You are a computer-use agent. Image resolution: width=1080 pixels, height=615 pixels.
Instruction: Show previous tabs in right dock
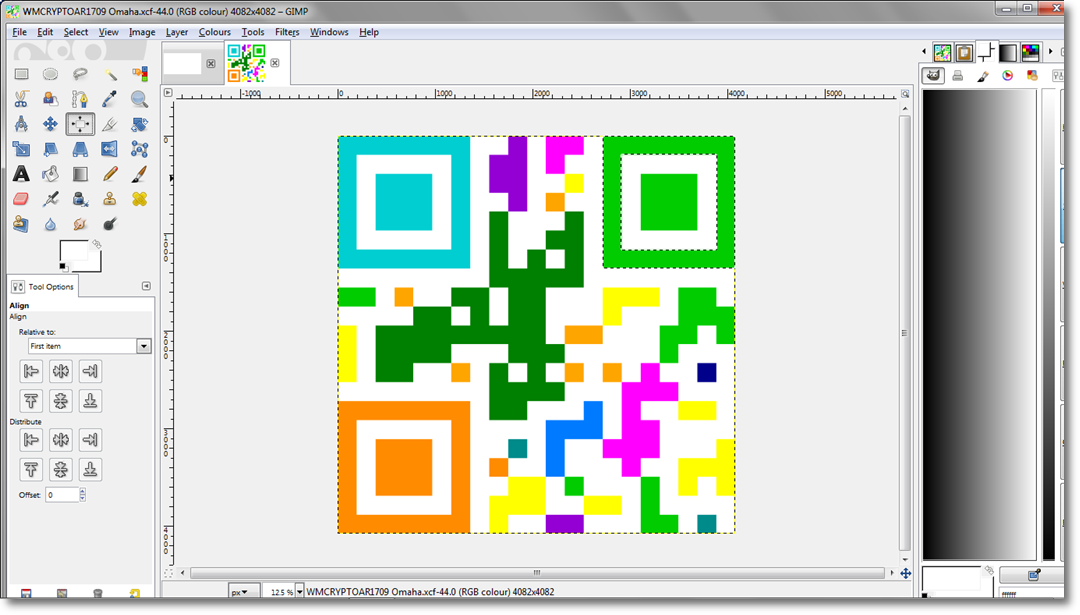coord(924,52)
